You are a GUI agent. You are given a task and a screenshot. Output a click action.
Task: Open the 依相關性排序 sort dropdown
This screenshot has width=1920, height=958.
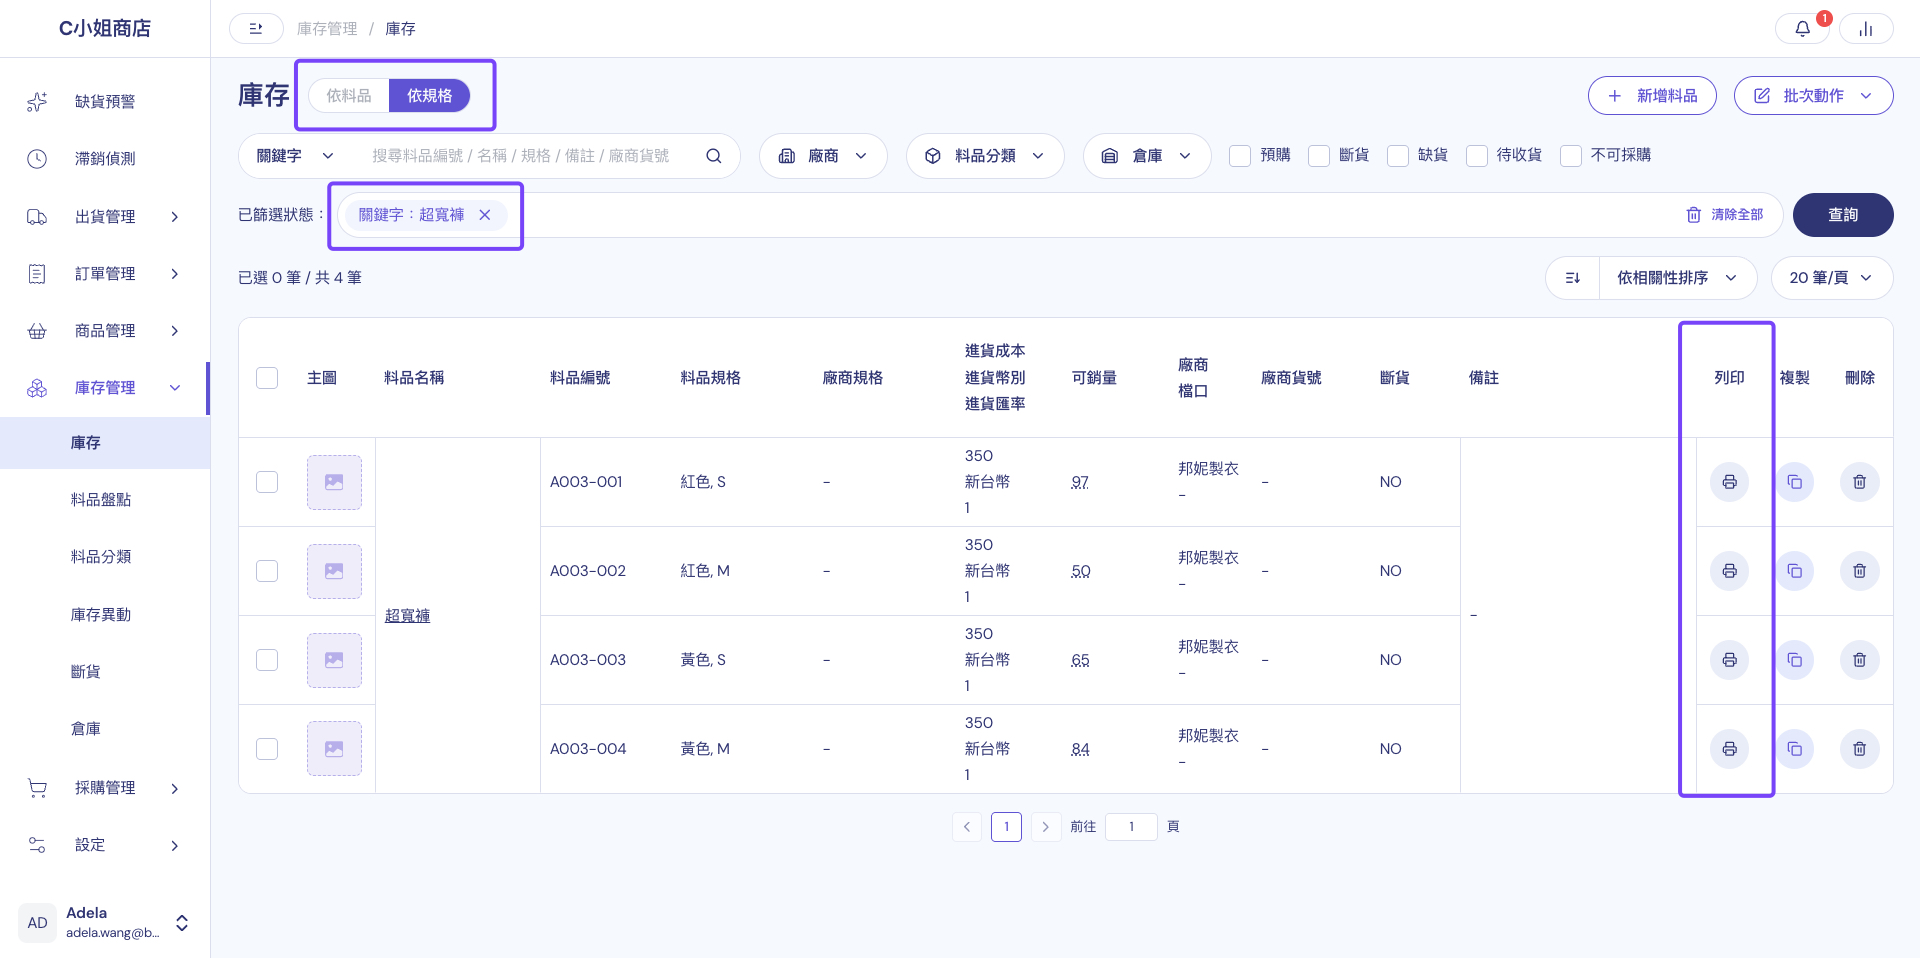pos(1677,278)
